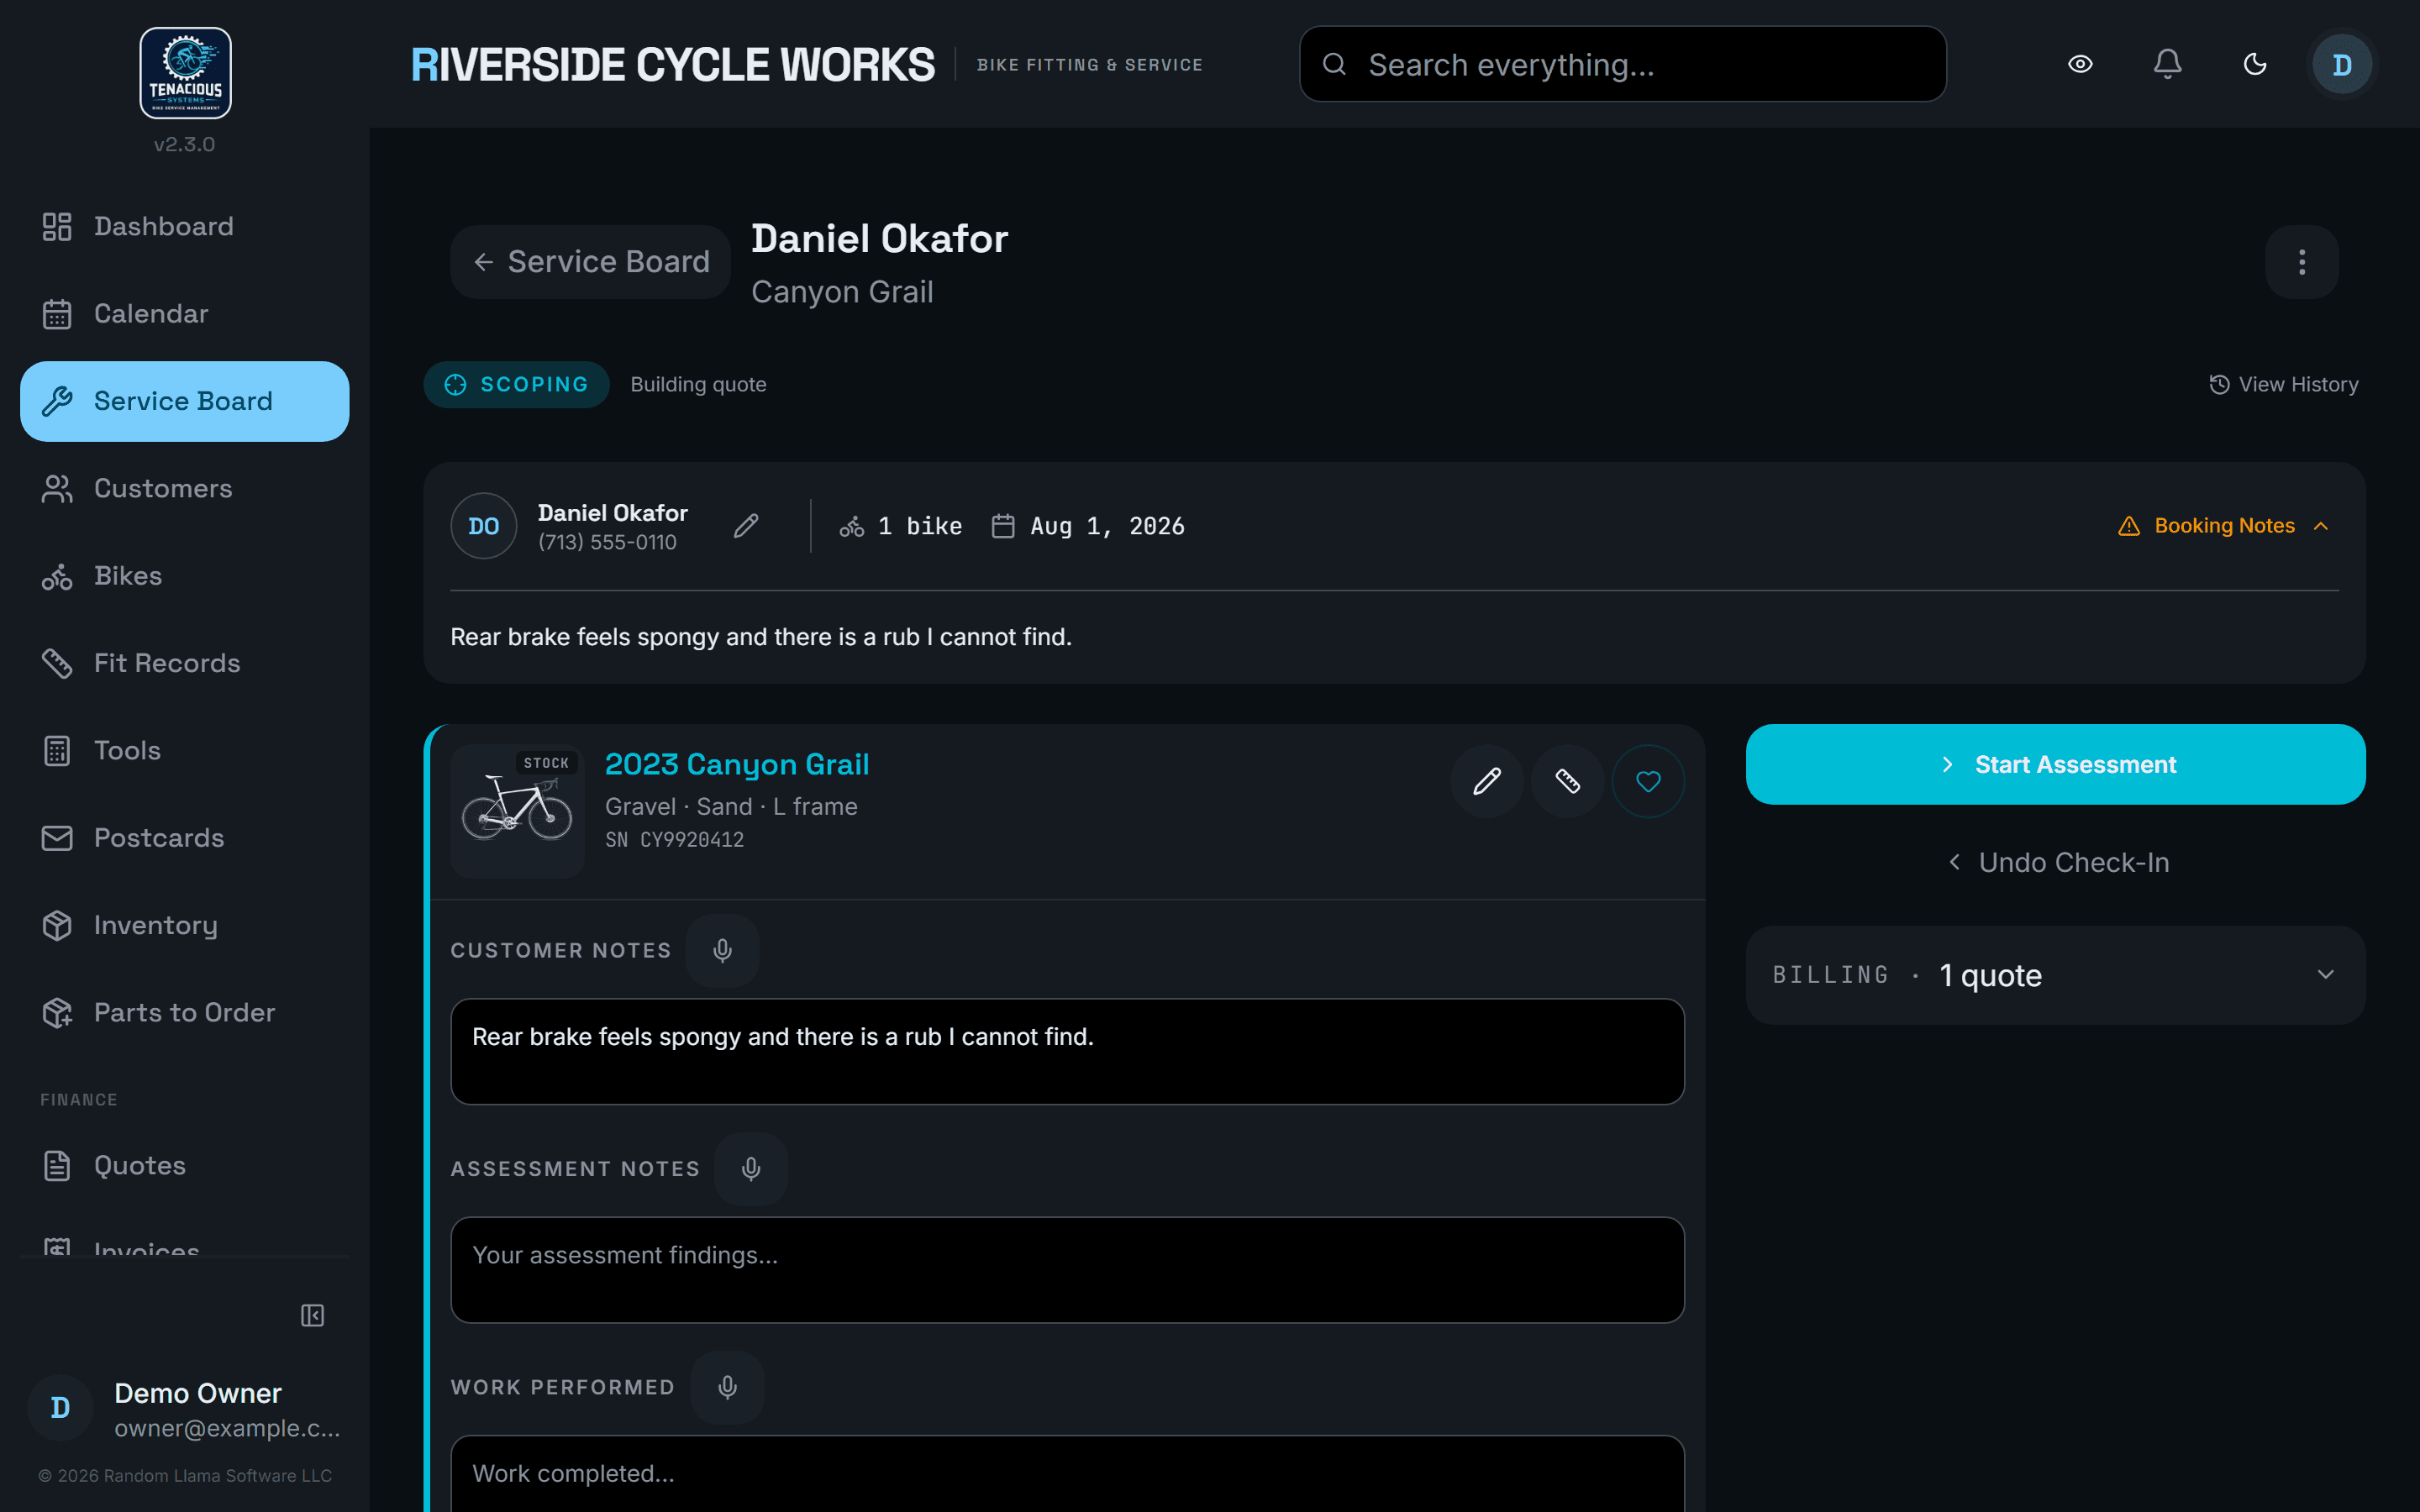Open the notifications bell
The image size is (2420, 1512).
2167,64
